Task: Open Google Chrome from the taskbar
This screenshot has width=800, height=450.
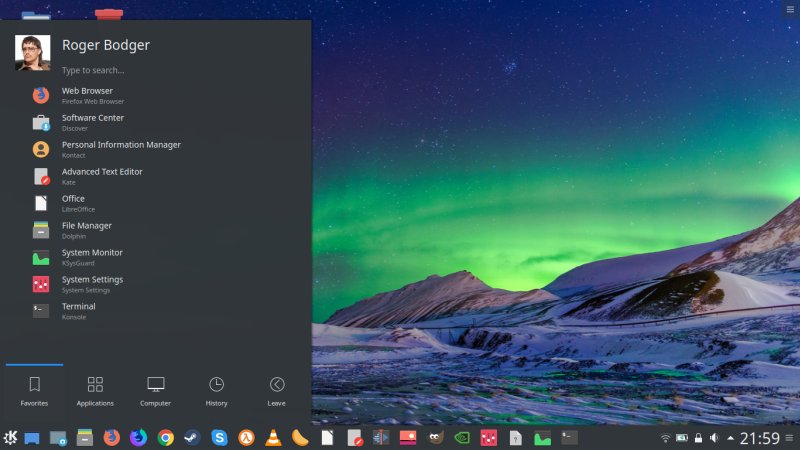Action: 165,437
